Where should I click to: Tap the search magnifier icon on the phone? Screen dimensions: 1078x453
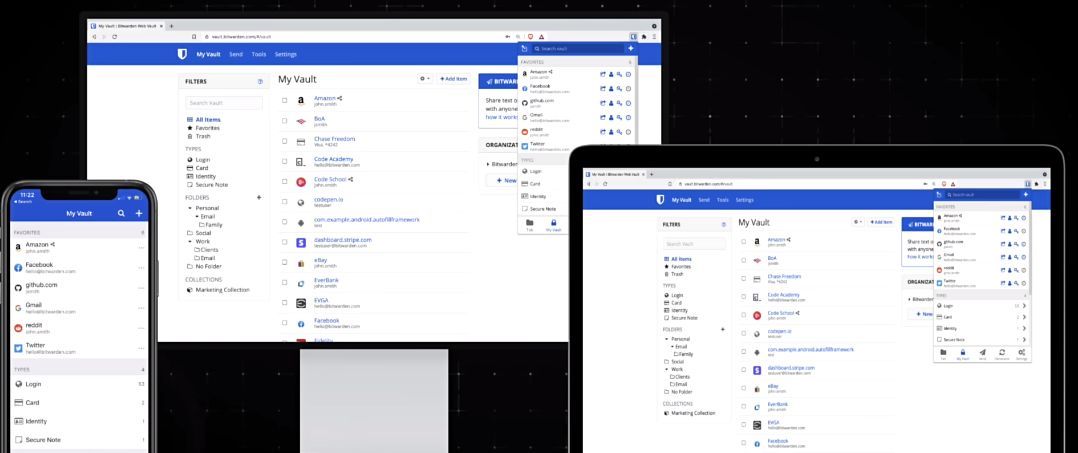click(x=121, y=214)
